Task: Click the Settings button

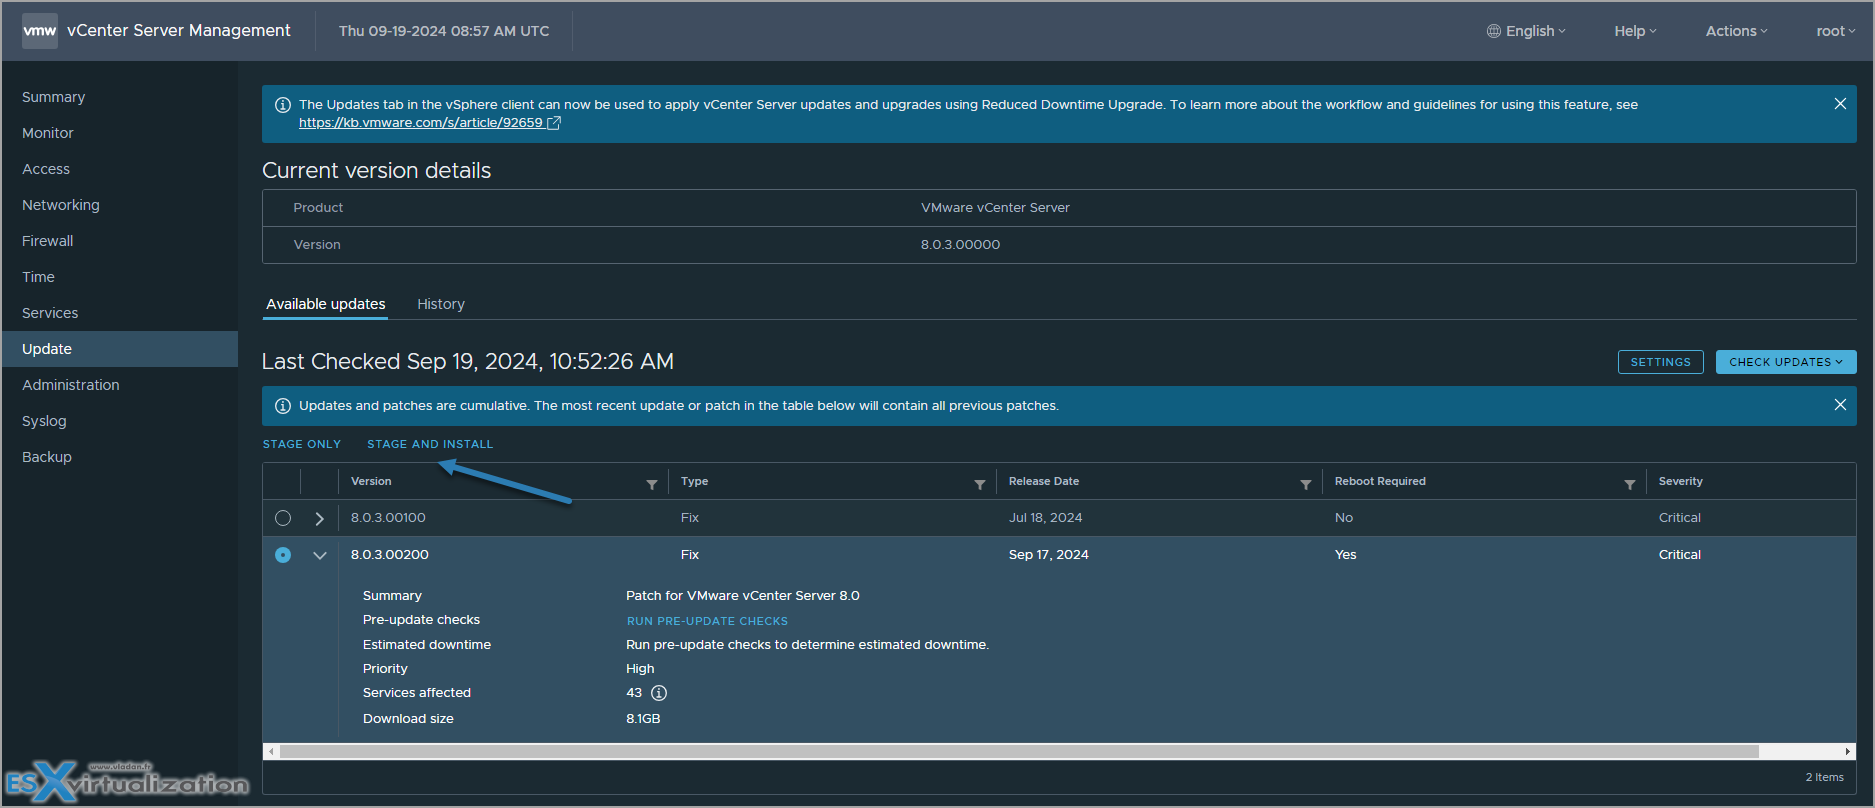Action: point(1661,362)
